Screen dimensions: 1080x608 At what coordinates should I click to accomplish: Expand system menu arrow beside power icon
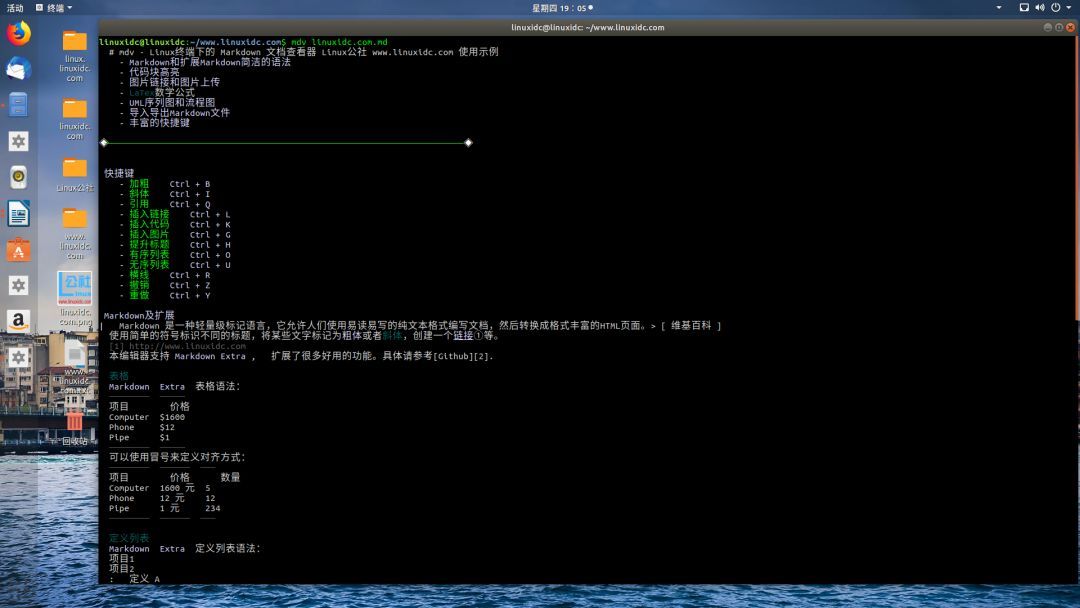pyautogui.click(x=1070, y=8)
